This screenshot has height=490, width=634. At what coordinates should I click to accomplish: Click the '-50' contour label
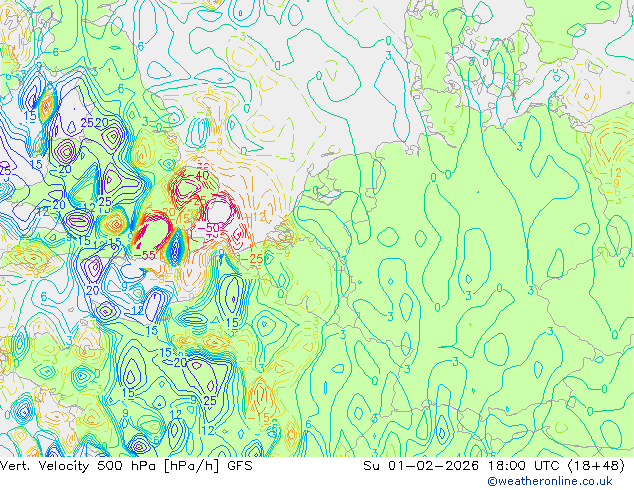208,228
